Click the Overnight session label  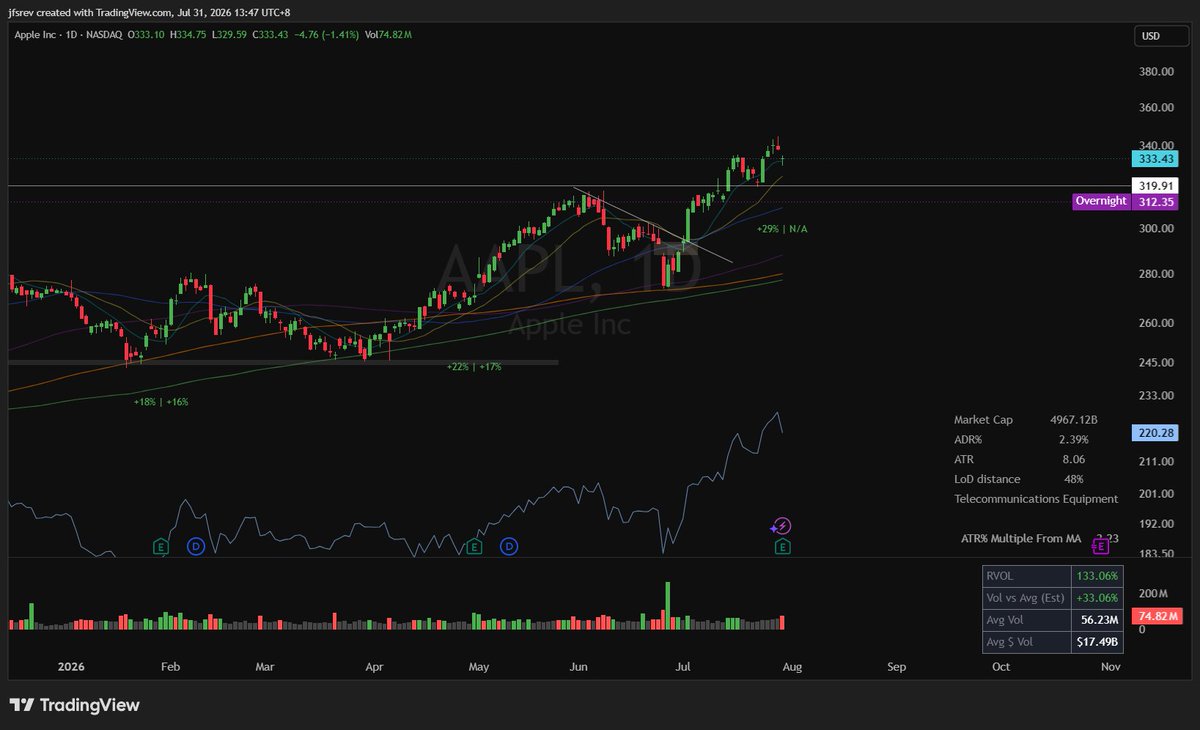tap(1101, 201)
